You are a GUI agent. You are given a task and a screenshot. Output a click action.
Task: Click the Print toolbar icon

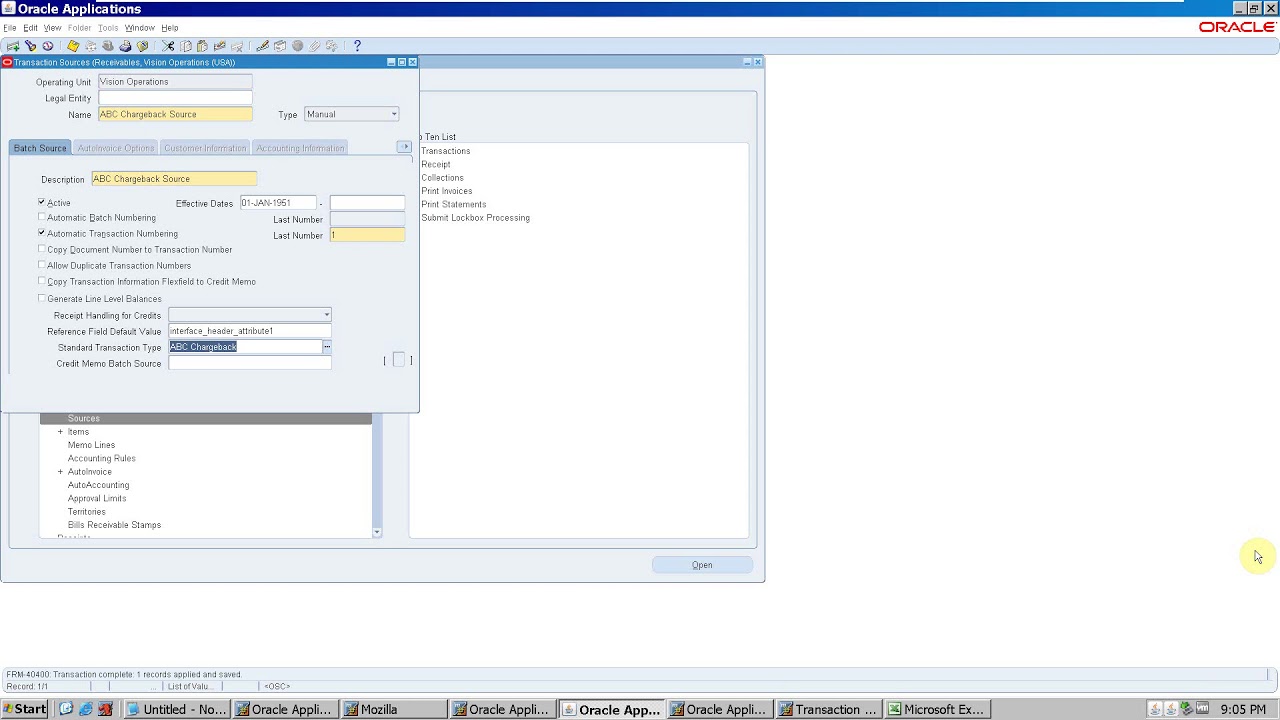(x=125, y=46)
